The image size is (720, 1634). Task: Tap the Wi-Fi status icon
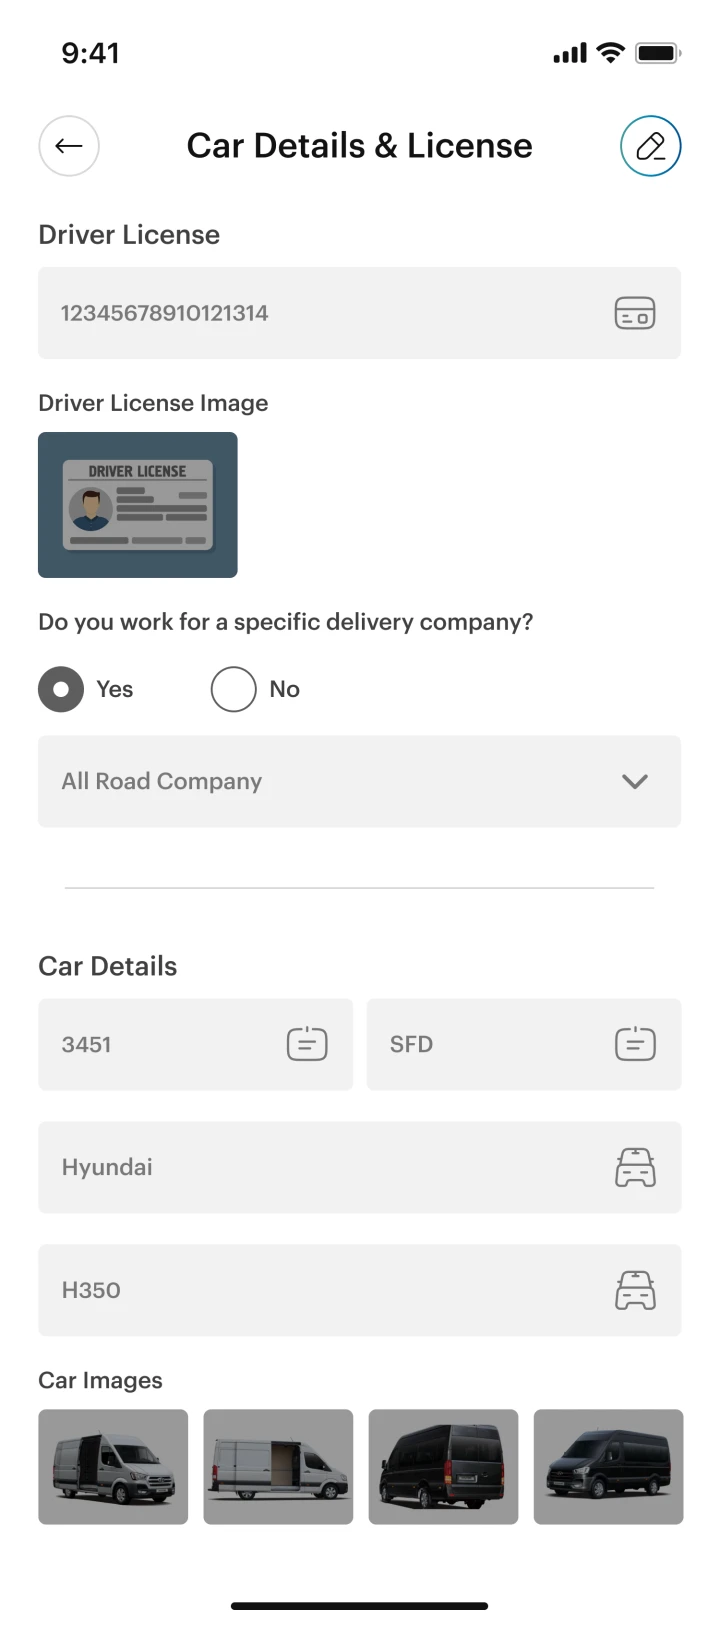[x=610, y=53]
